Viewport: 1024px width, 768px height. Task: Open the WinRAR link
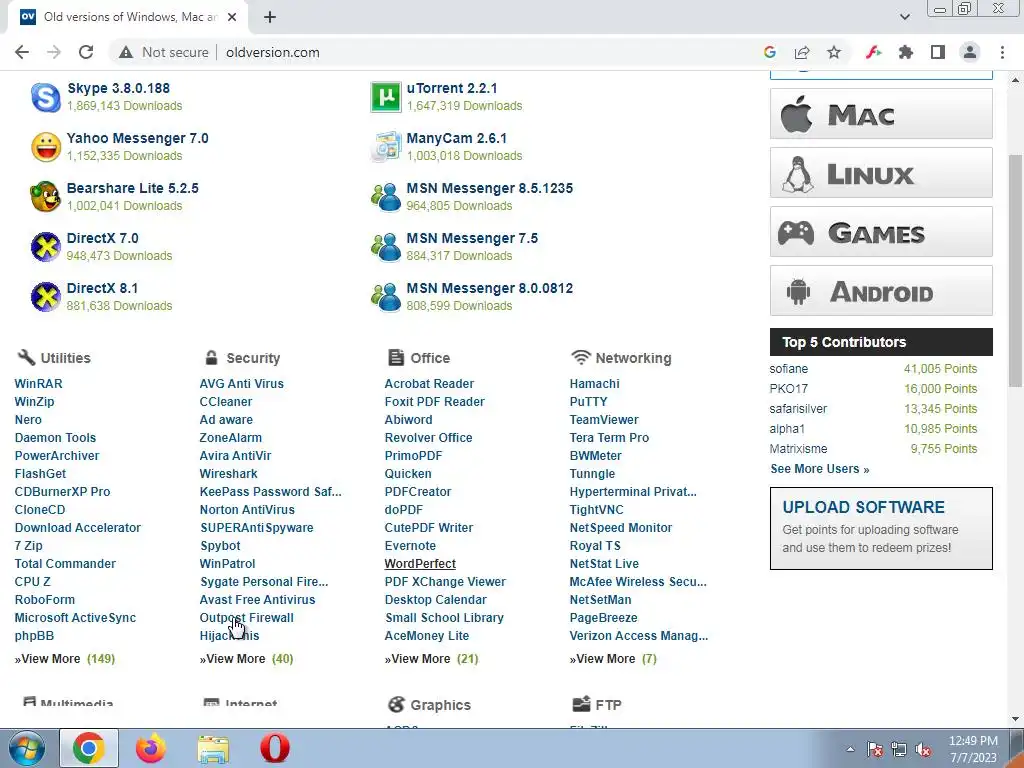39,384
